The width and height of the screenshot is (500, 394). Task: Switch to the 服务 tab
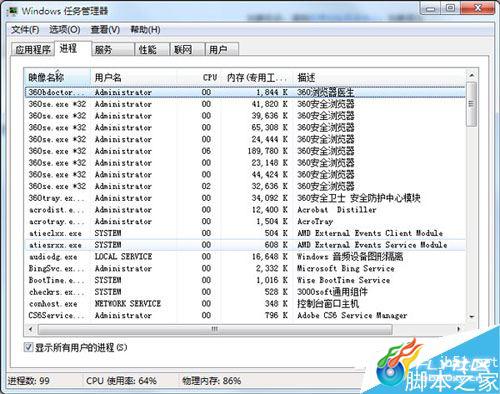tap(113, 50)
